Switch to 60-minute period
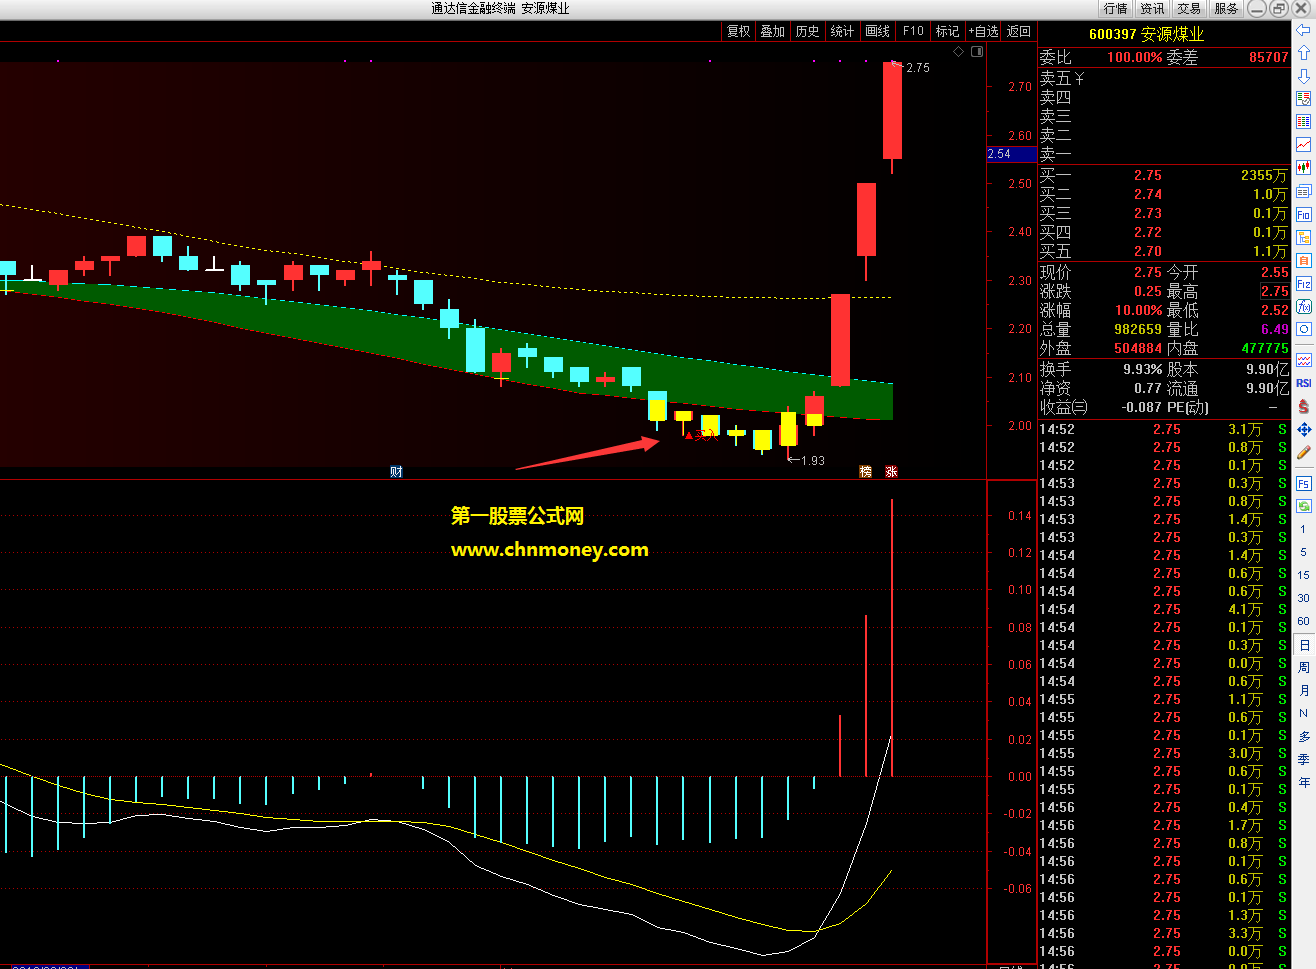1316x969 pixels. click(1304, 621)
